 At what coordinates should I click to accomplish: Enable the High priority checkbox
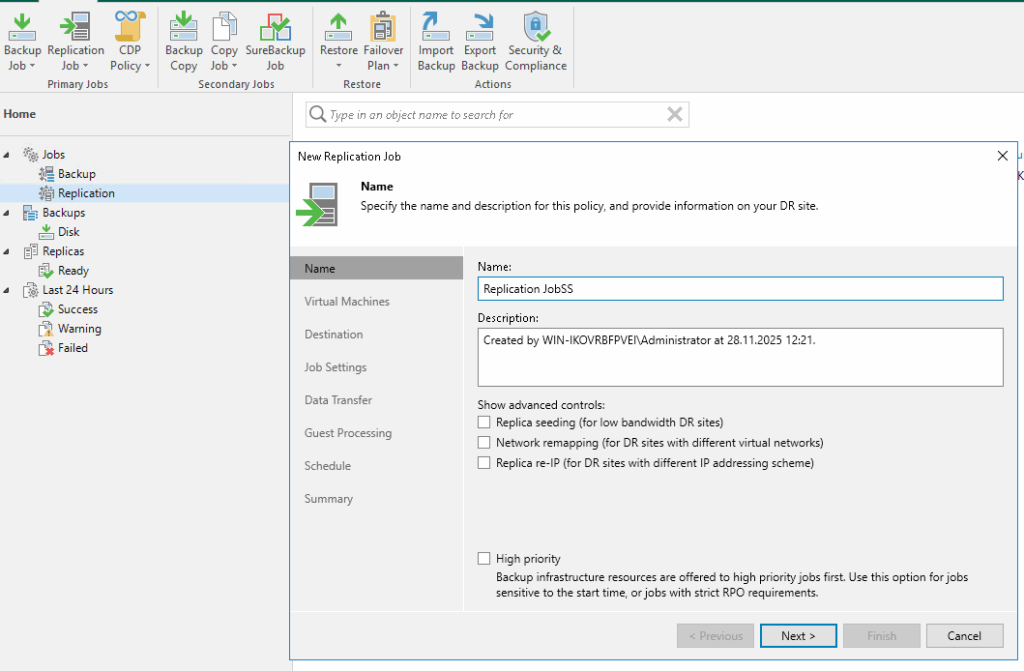(485, 559)
